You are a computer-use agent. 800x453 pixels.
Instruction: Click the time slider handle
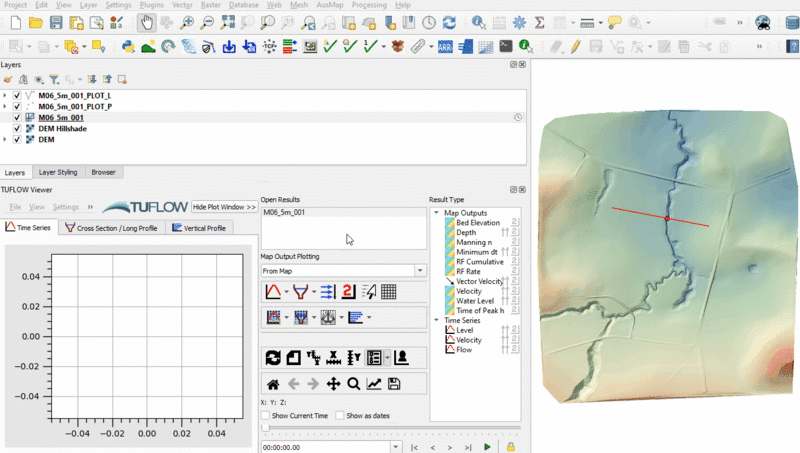[x=264, y=427]
